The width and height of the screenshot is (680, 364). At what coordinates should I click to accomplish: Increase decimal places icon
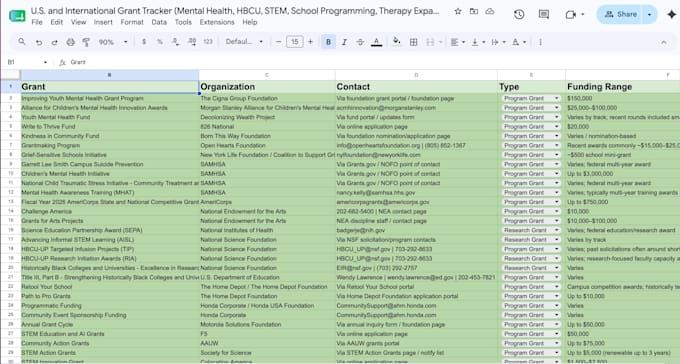click(192, 42)
